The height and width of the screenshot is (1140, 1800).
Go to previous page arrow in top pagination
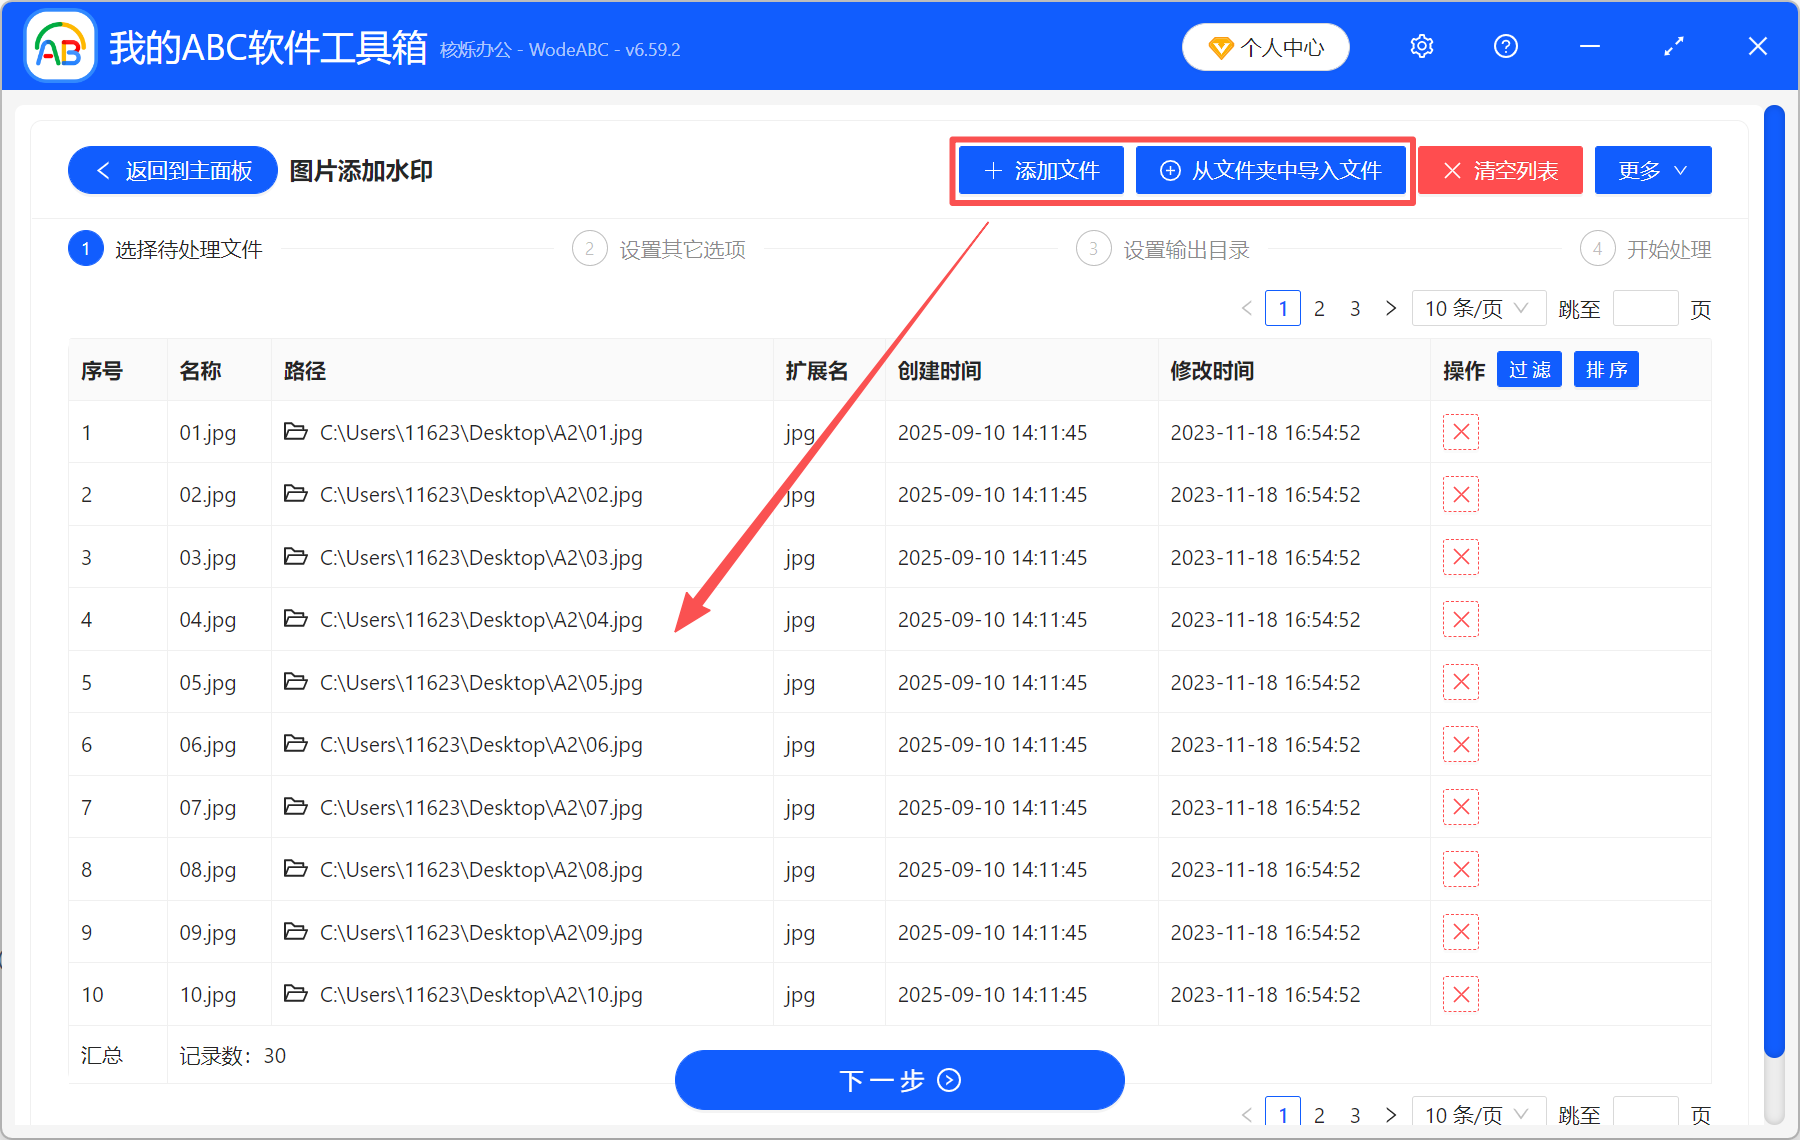point(1247,308)
